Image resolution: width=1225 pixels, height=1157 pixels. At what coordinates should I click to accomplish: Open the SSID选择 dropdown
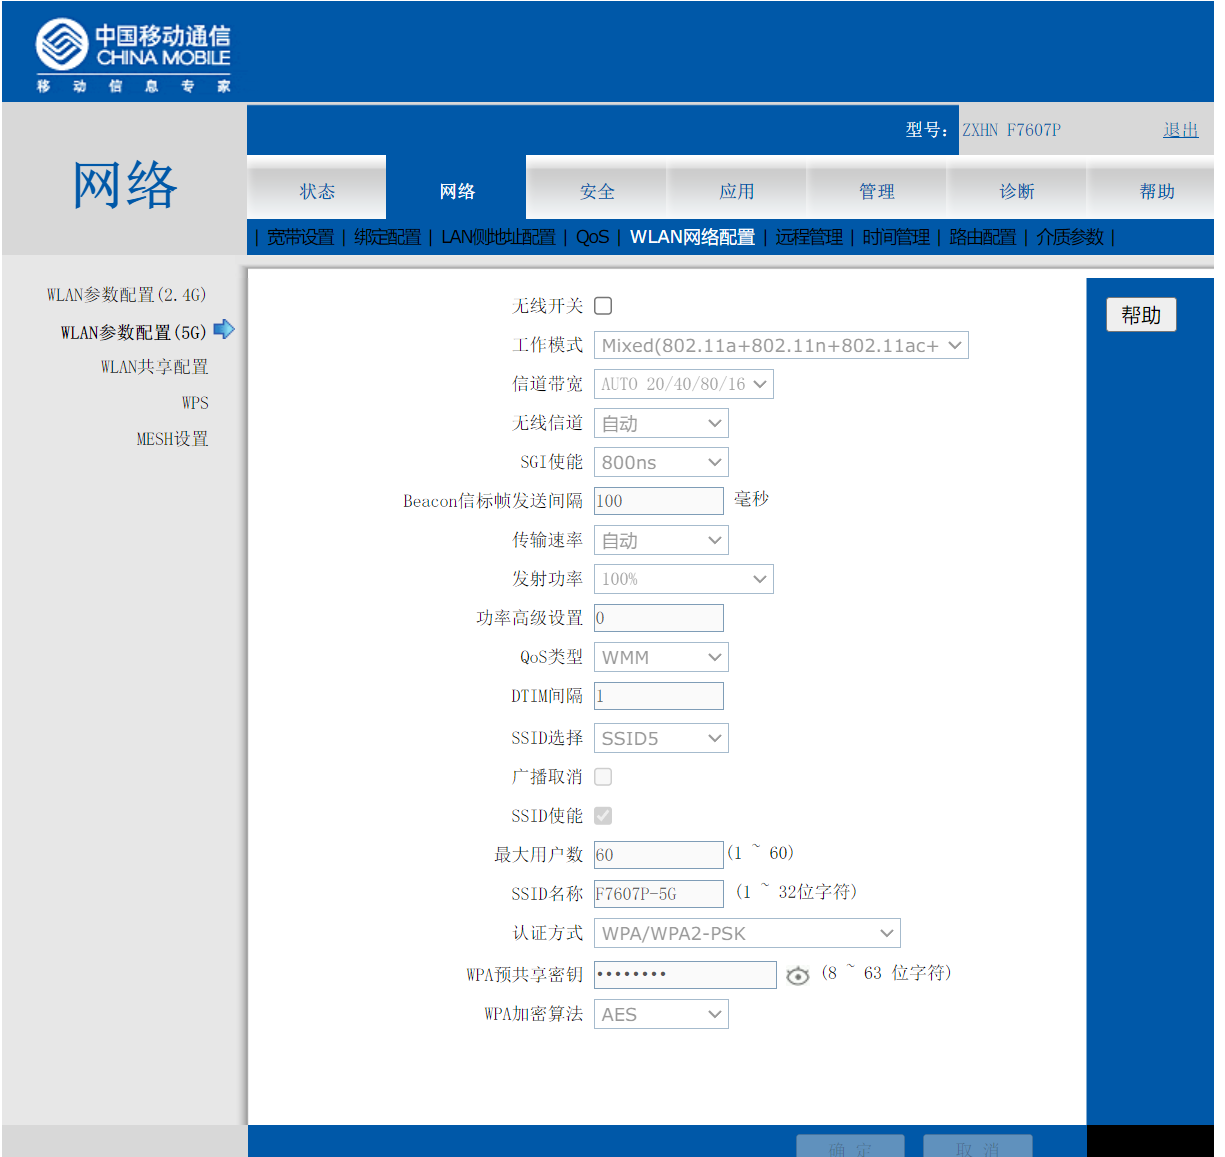pyautogui.click(x=660, y=739)
